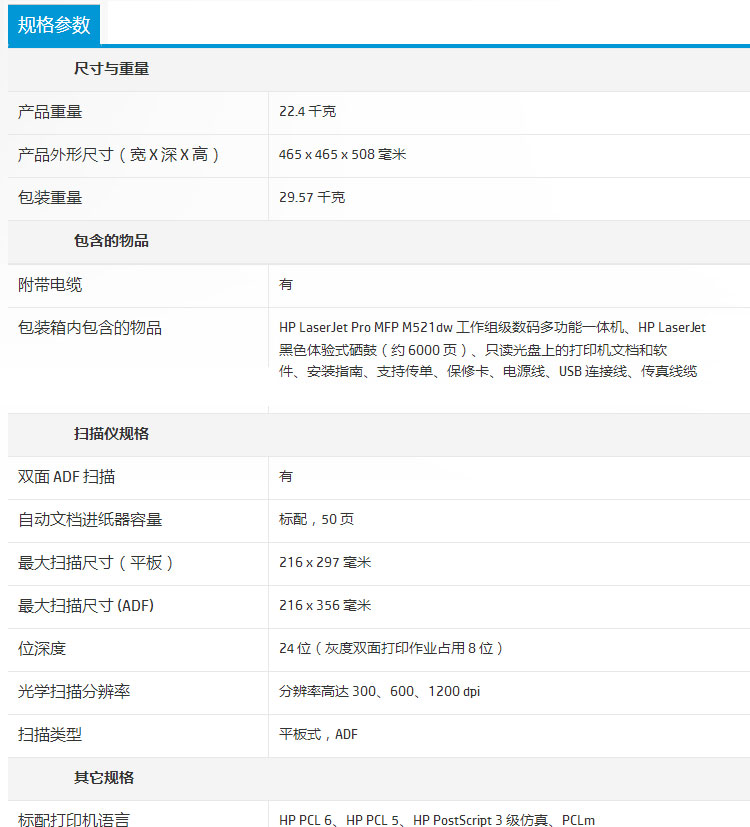750x827 pixels.
Task: Select the 有 value in 附带电缆 row
Action: (286, 285)
